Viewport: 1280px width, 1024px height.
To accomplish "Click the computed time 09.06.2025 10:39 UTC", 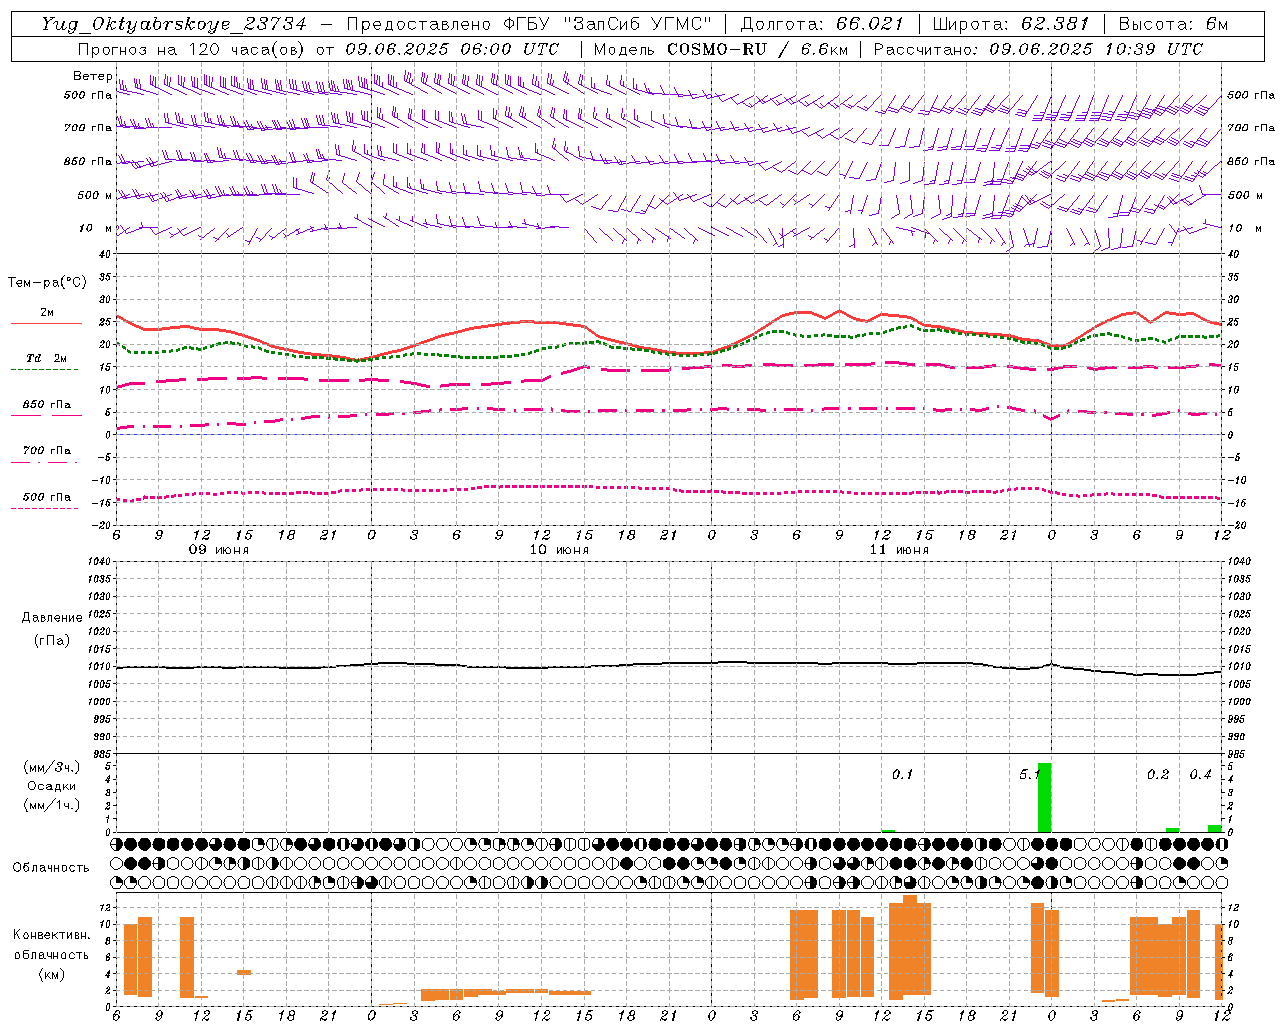I will click(x=1096, y=49).
